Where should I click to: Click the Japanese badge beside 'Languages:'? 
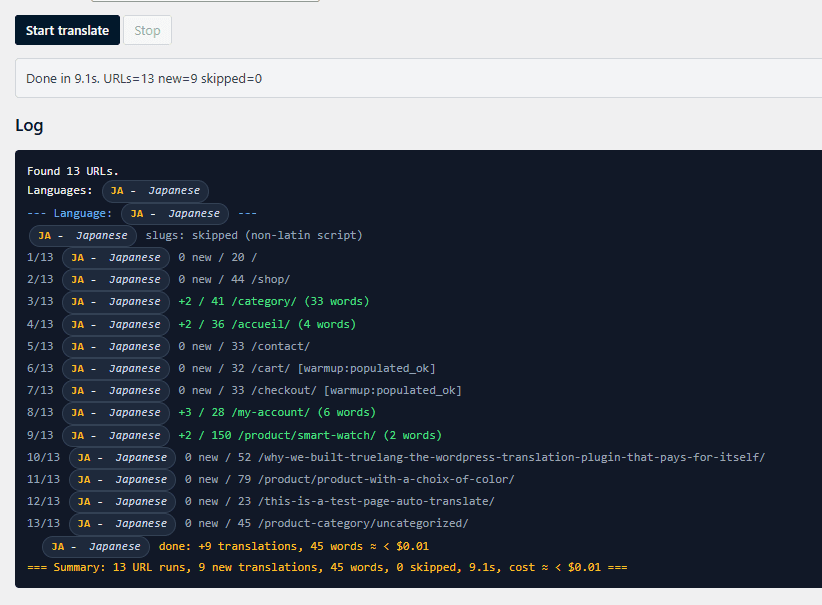155,190
